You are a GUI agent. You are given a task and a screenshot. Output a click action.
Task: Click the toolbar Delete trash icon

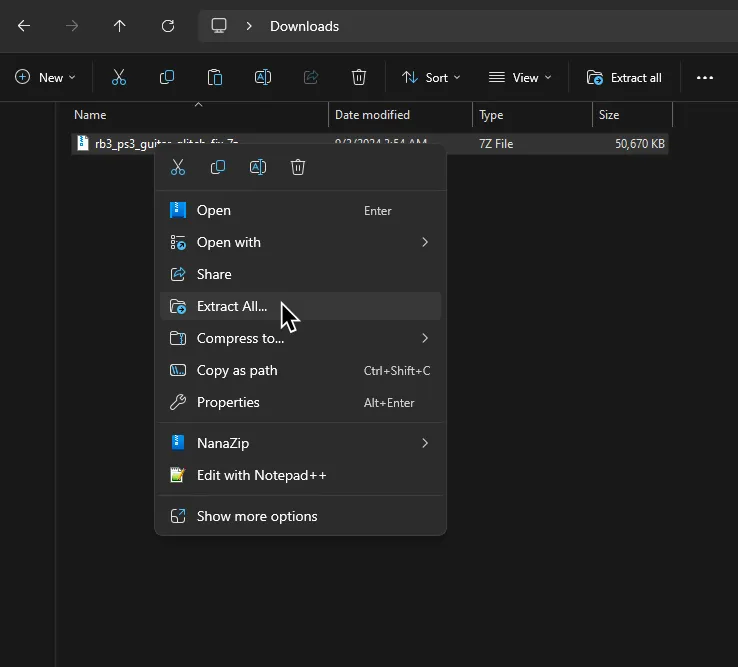(x=359, y=77)
